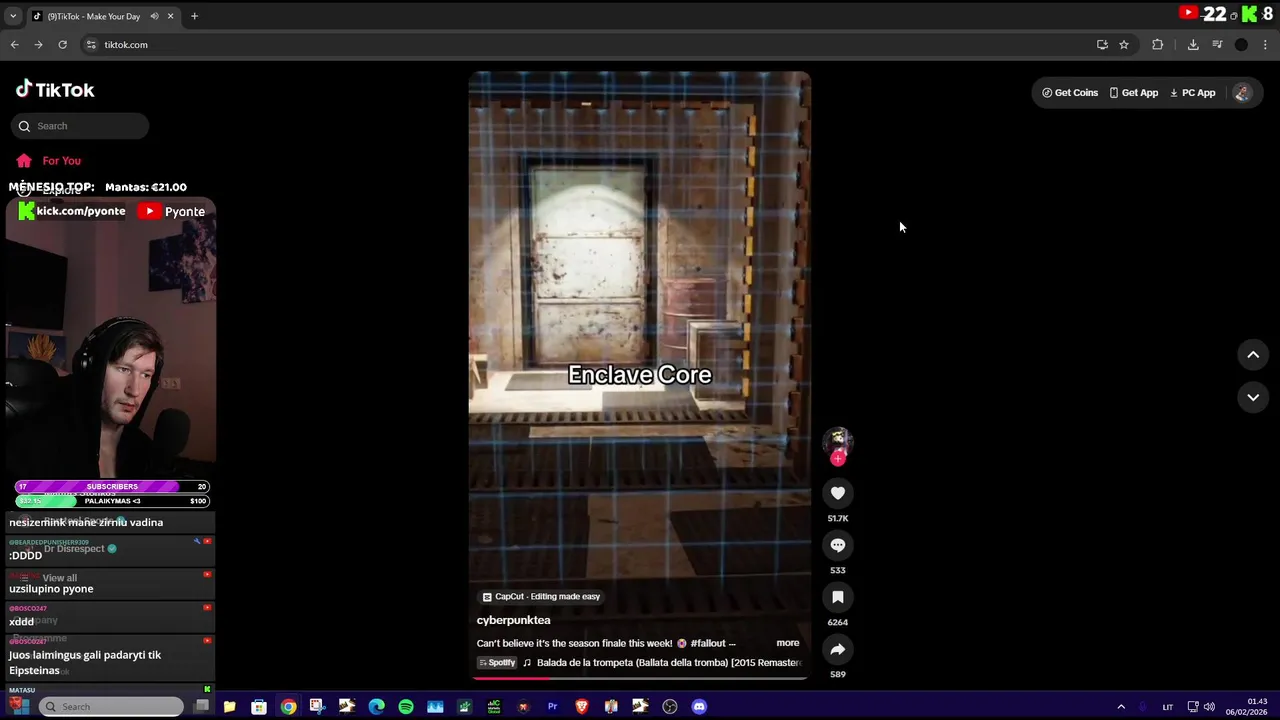Open Brave browser from the taskbar
The width and height of the screenshot is (1280, 720).
click(x=582, y=706)
